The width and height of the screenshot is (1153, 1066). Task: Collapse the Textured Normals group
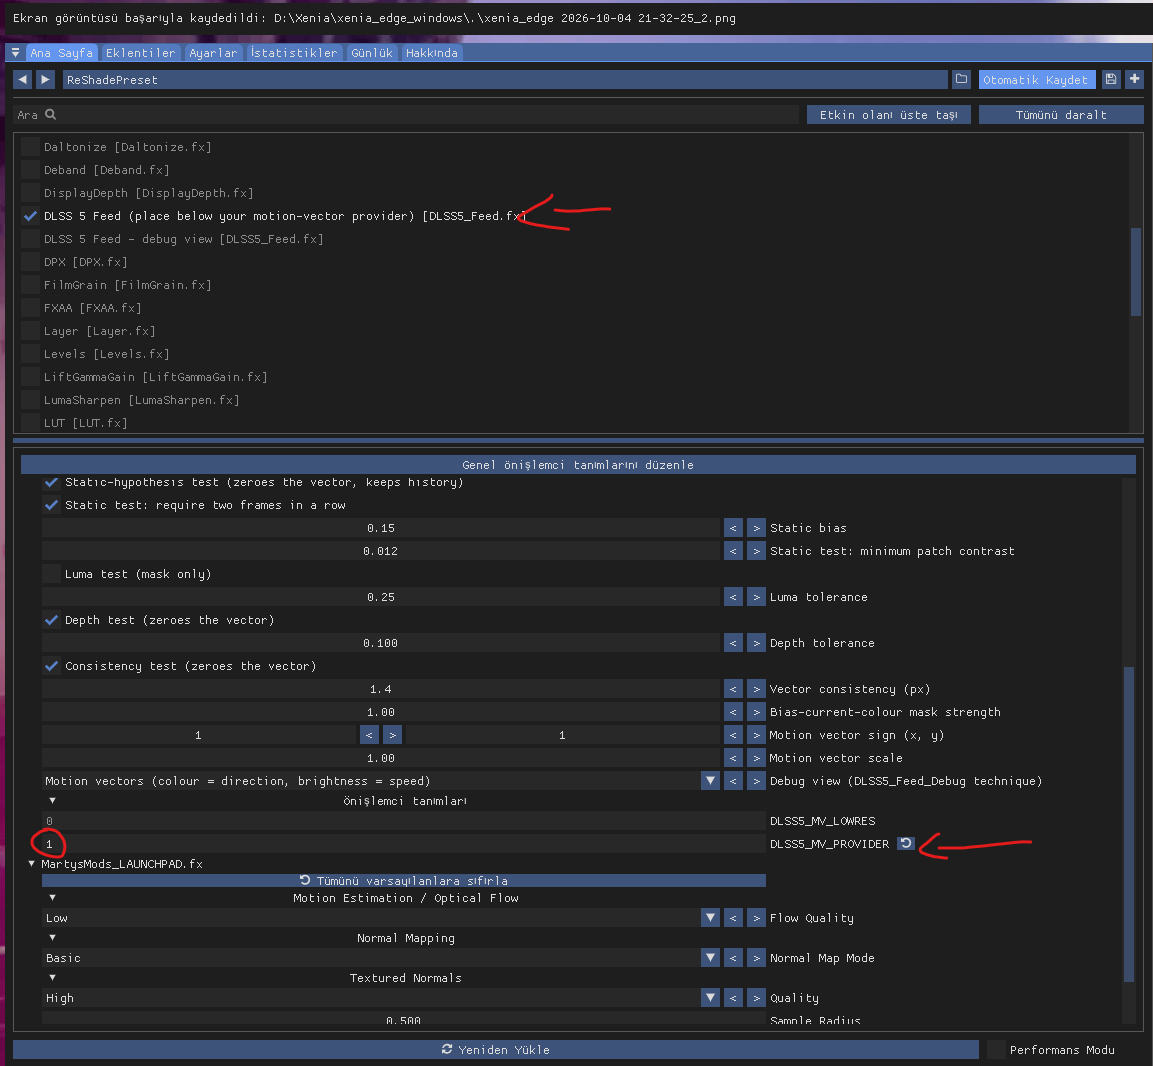[x=52, y=978]
